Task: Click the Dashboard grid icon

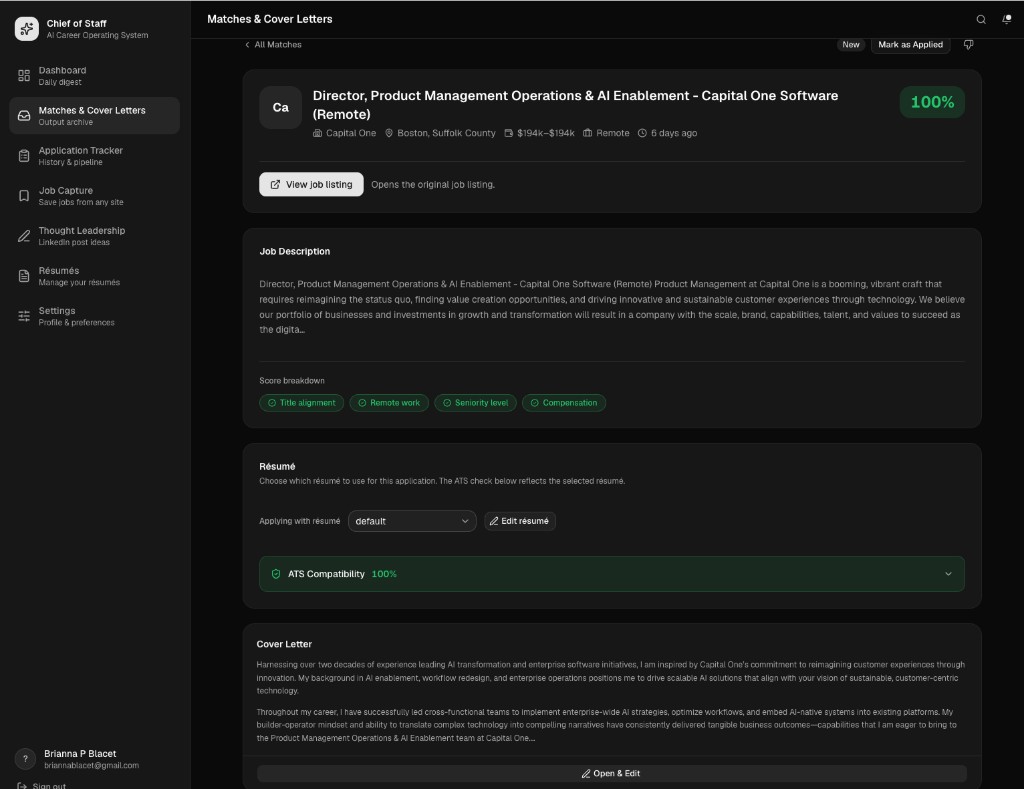Action: pyautogui.click(x=24, y=76)
